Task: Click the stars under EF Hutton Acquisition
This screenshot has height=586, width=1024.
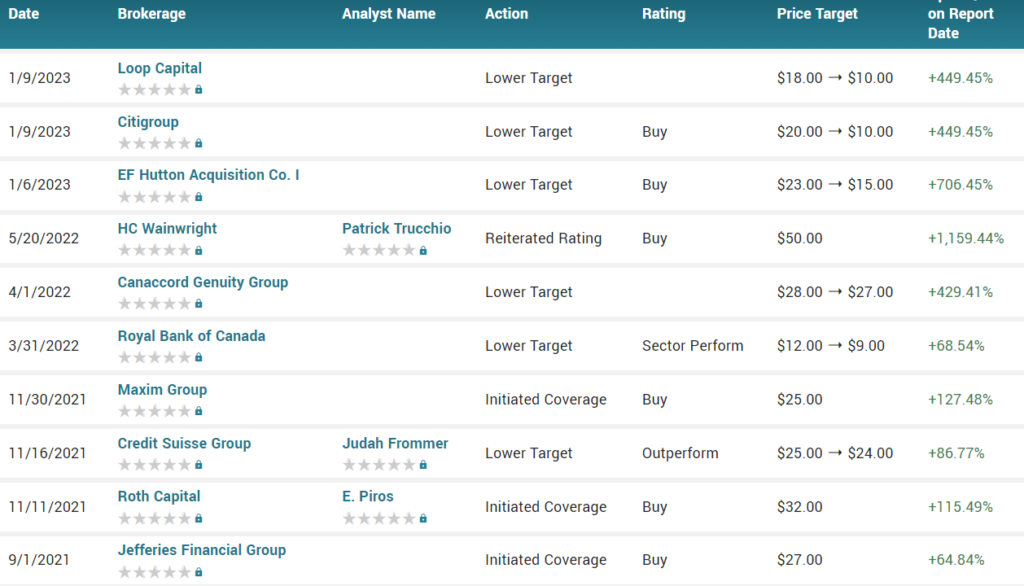Action: 154,197
